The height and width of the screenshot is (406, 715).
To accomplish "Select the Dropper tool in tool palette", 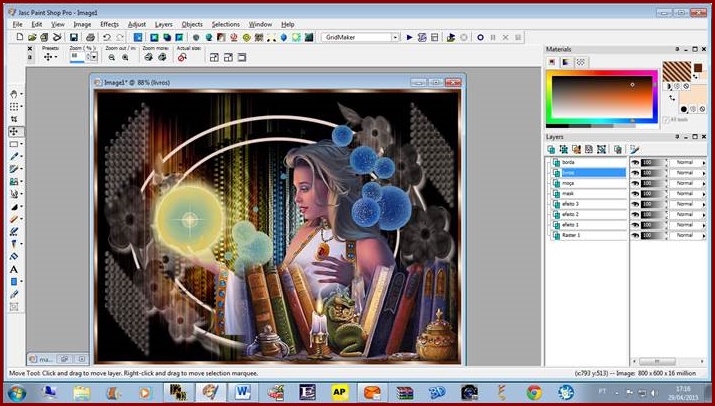I will pyautogui.click(x=14, y=156).
